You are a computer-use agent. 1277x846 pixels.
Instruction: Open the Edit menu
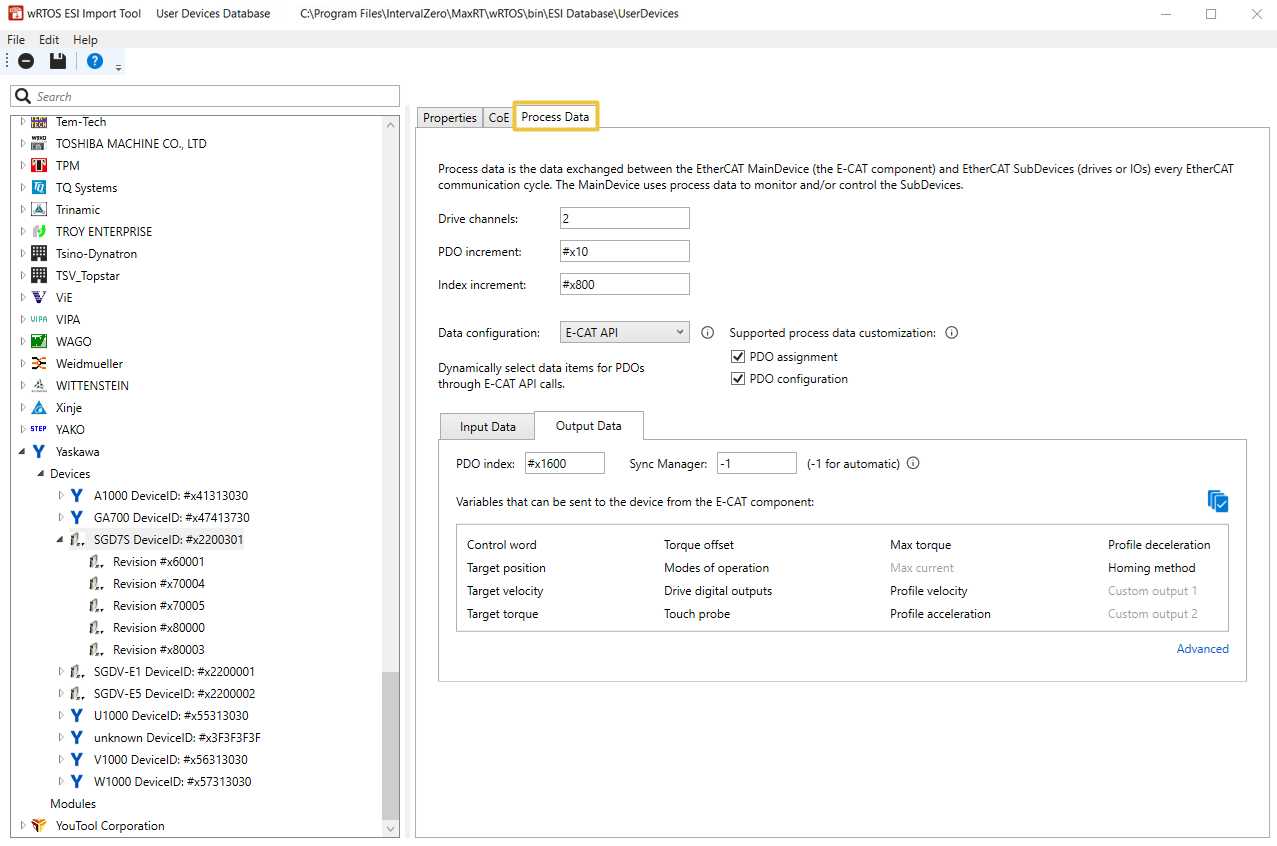pos(49,40)
